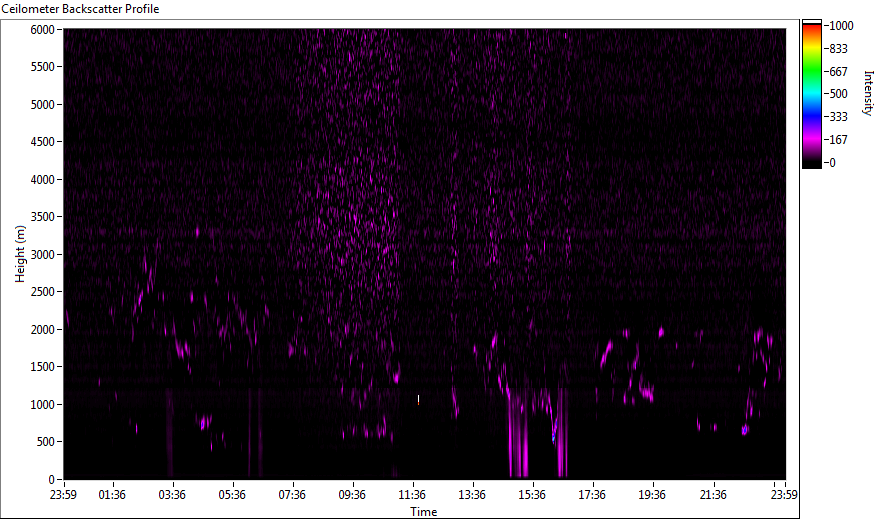Click the 500 height axis tick label
Image resolution: width=878 pixels, height=519 pixels.
coord(46,442)
